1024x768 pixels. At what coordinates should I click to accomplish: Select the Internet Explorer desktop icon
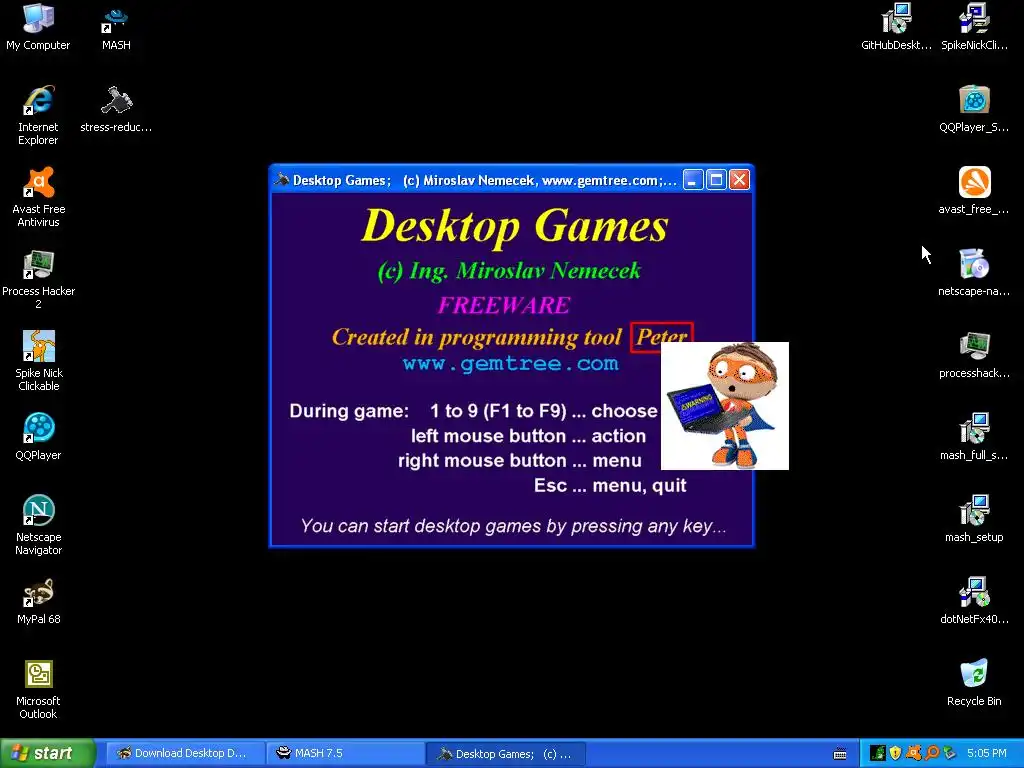pos(39,115)
